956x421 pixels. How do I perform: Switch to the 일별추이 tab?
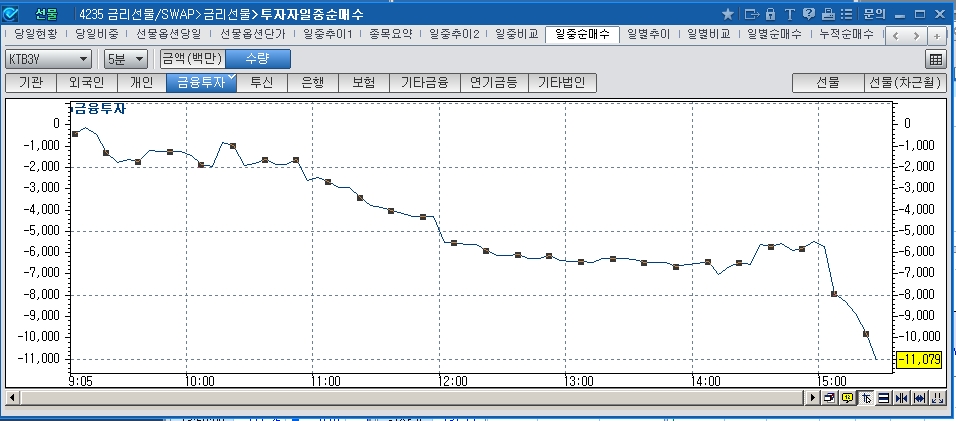click(x=648, y=35)
